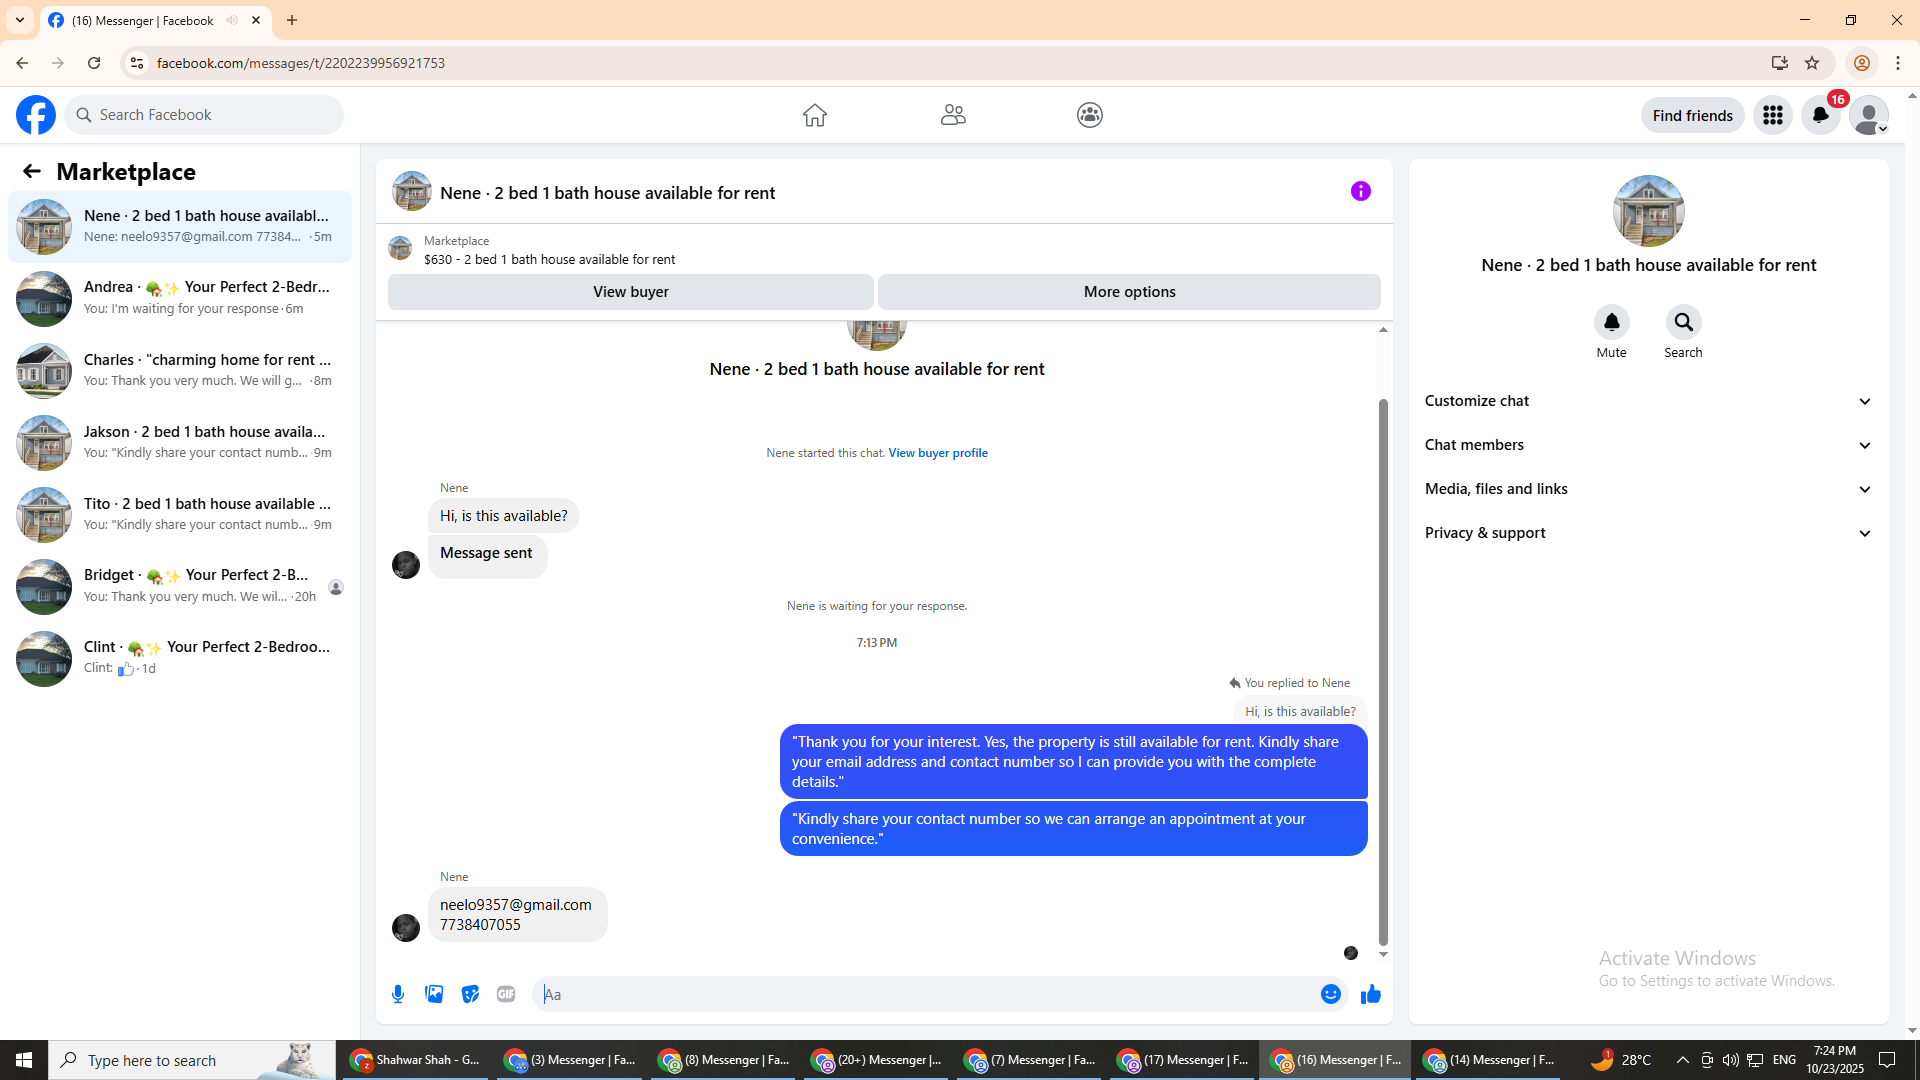
Task: Expand Privacy & support section
Action: pyautogui.click(x=1648, y=533)
